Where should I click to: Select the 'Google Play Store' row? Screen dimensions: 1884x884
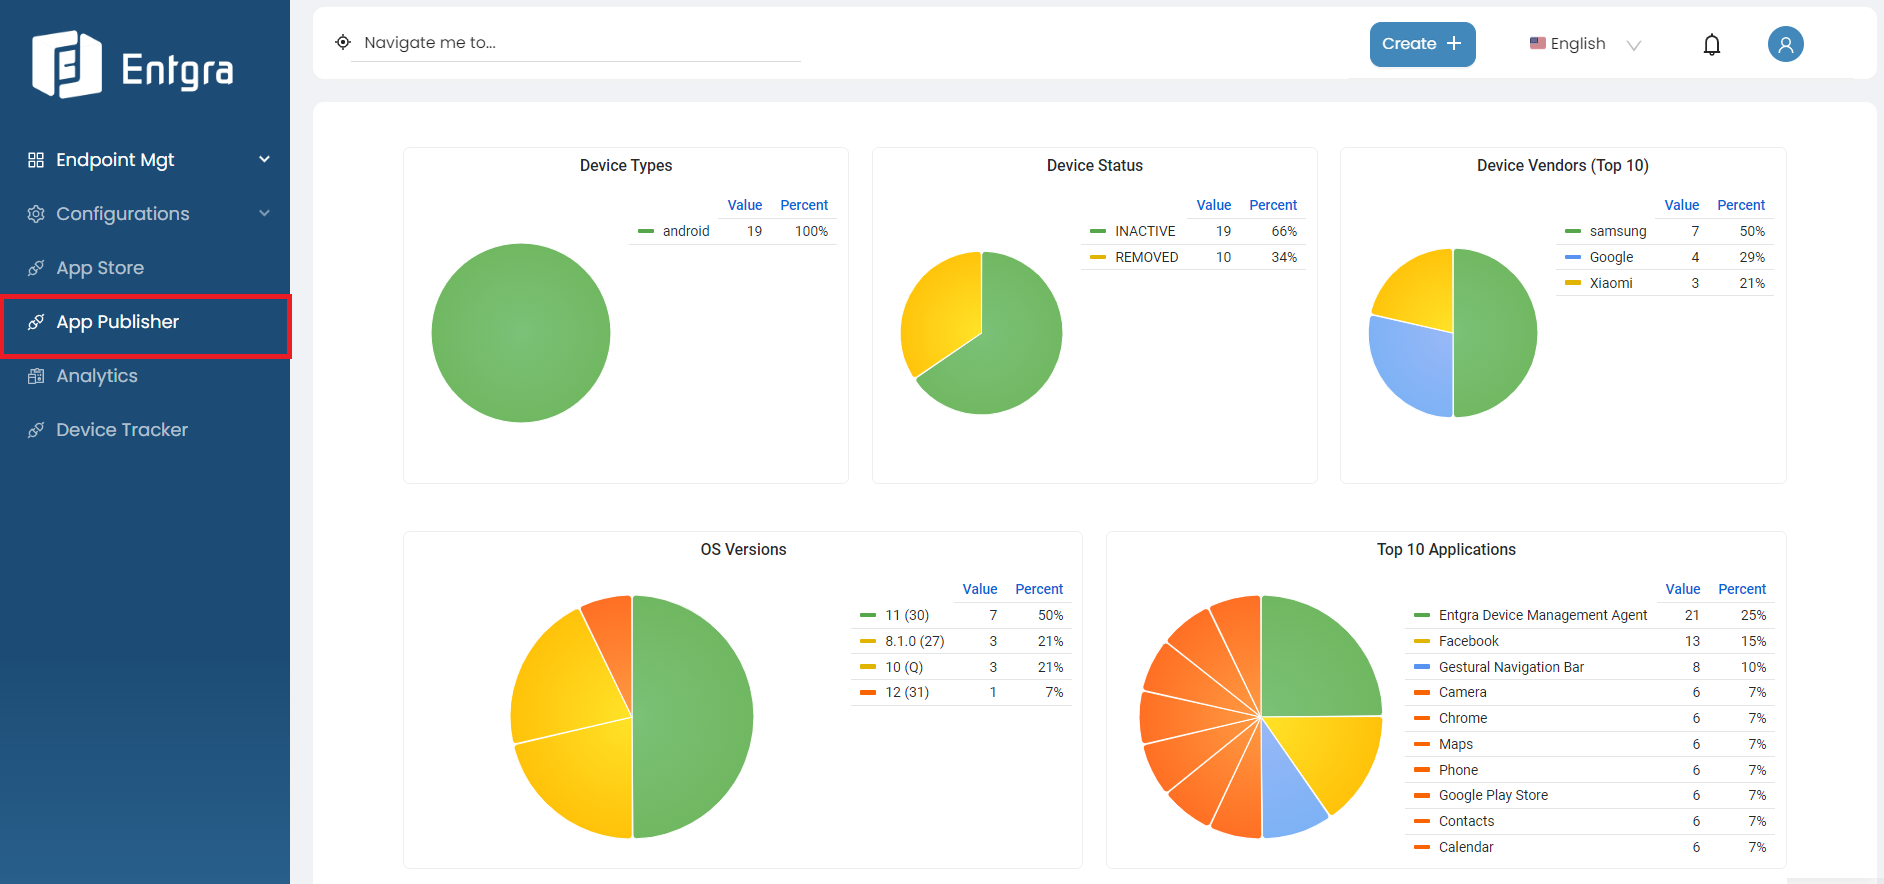click(1590, 795)
